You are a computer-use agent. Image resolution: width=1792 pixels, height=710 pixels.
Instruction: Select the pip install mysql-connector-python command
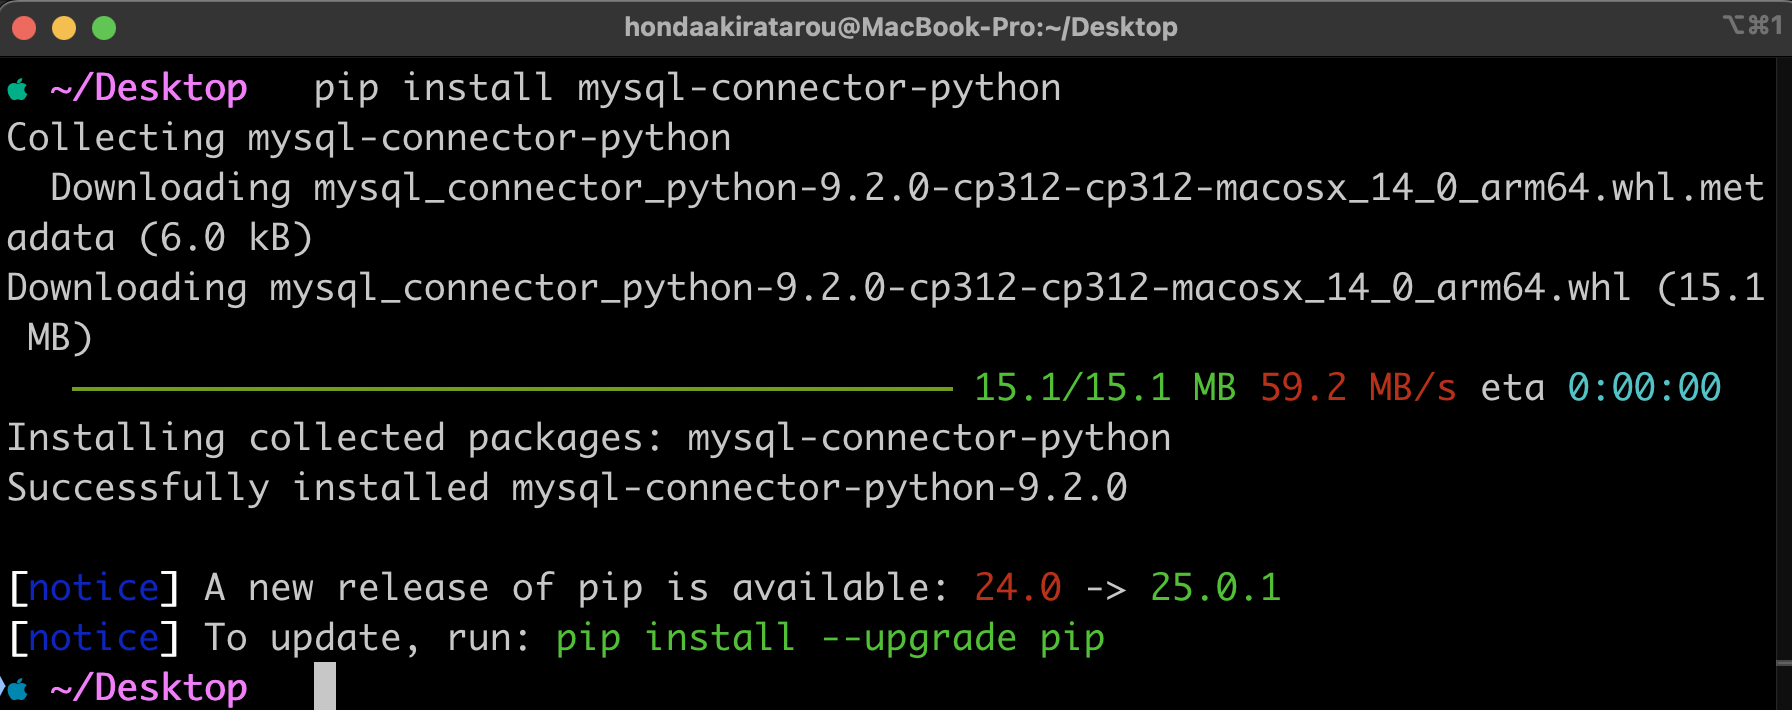685,88
